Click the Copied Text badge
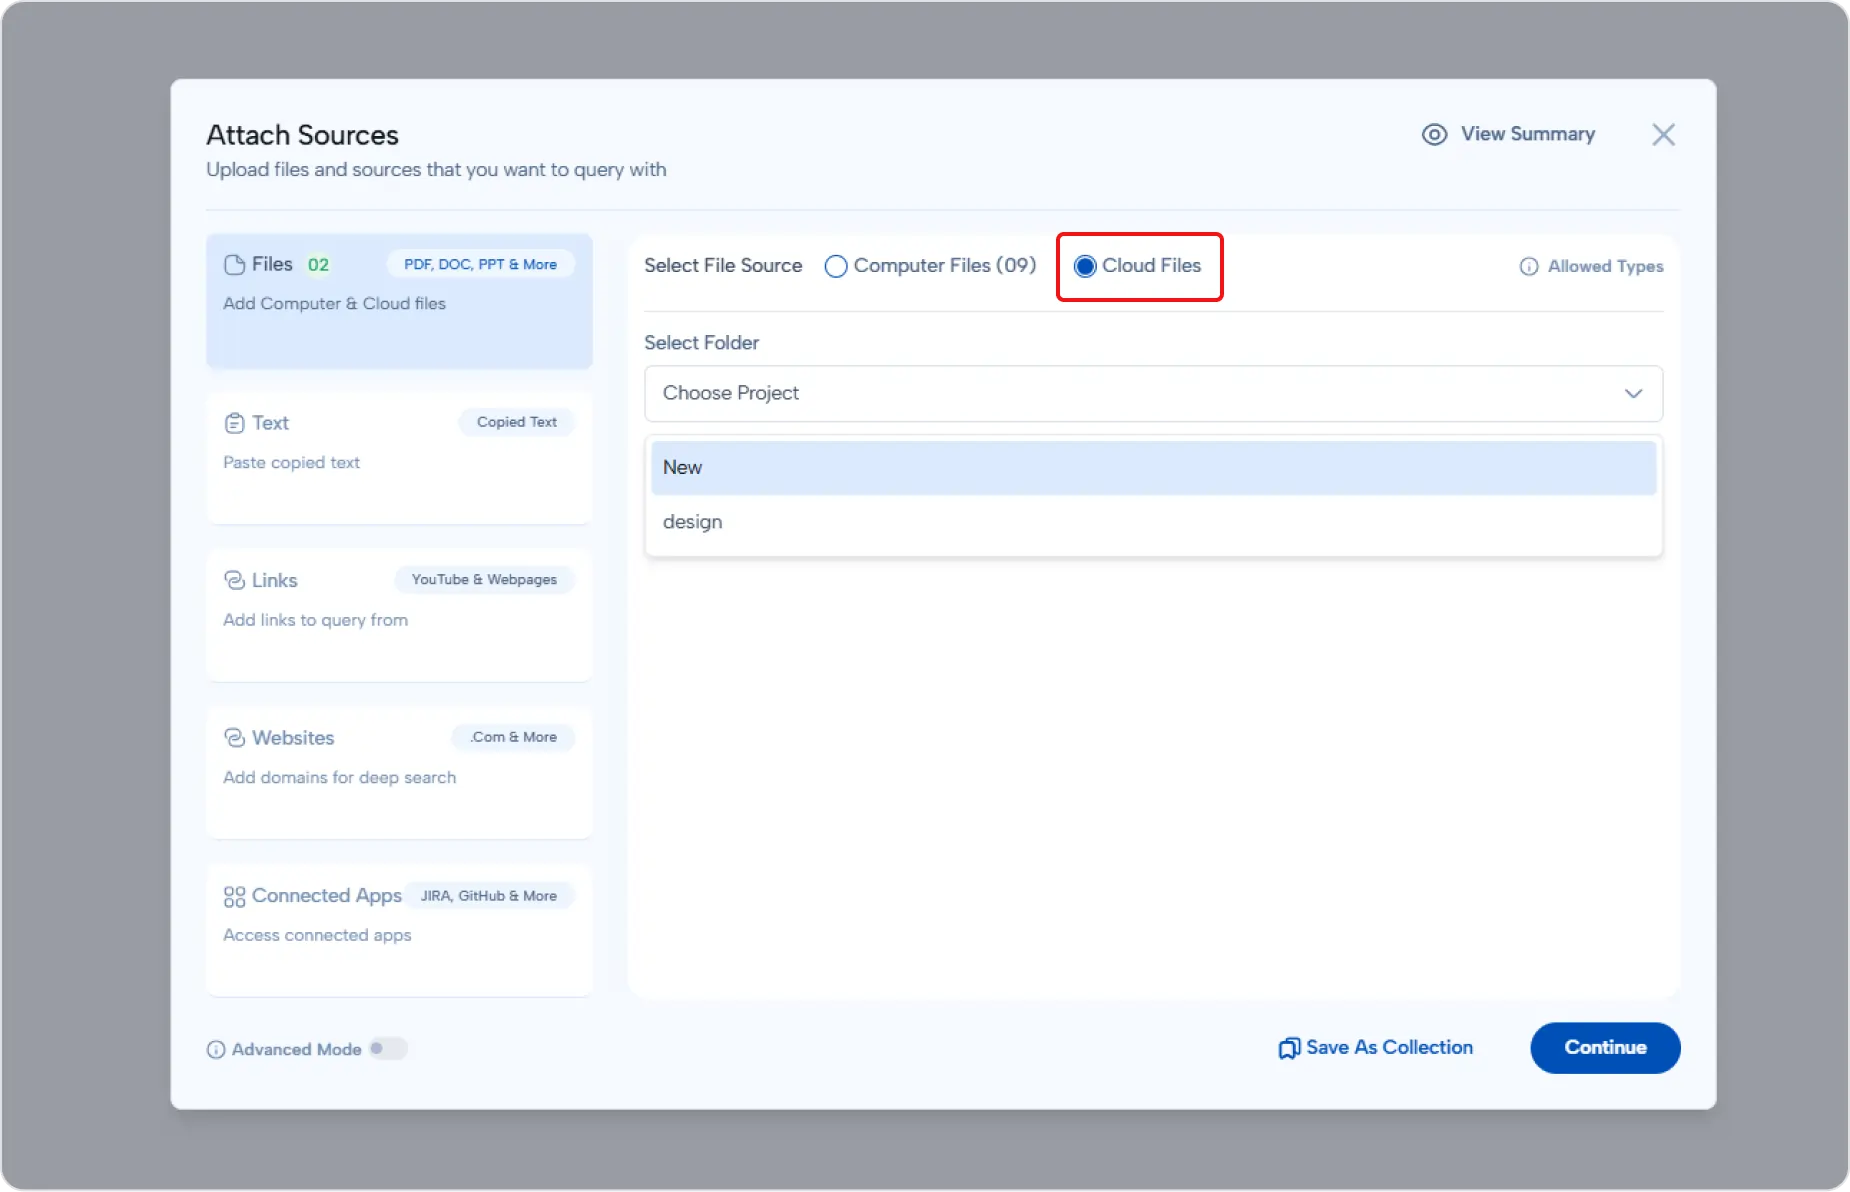The height and width of the screenshot is (1192, 1850). (x=516, y=422)
